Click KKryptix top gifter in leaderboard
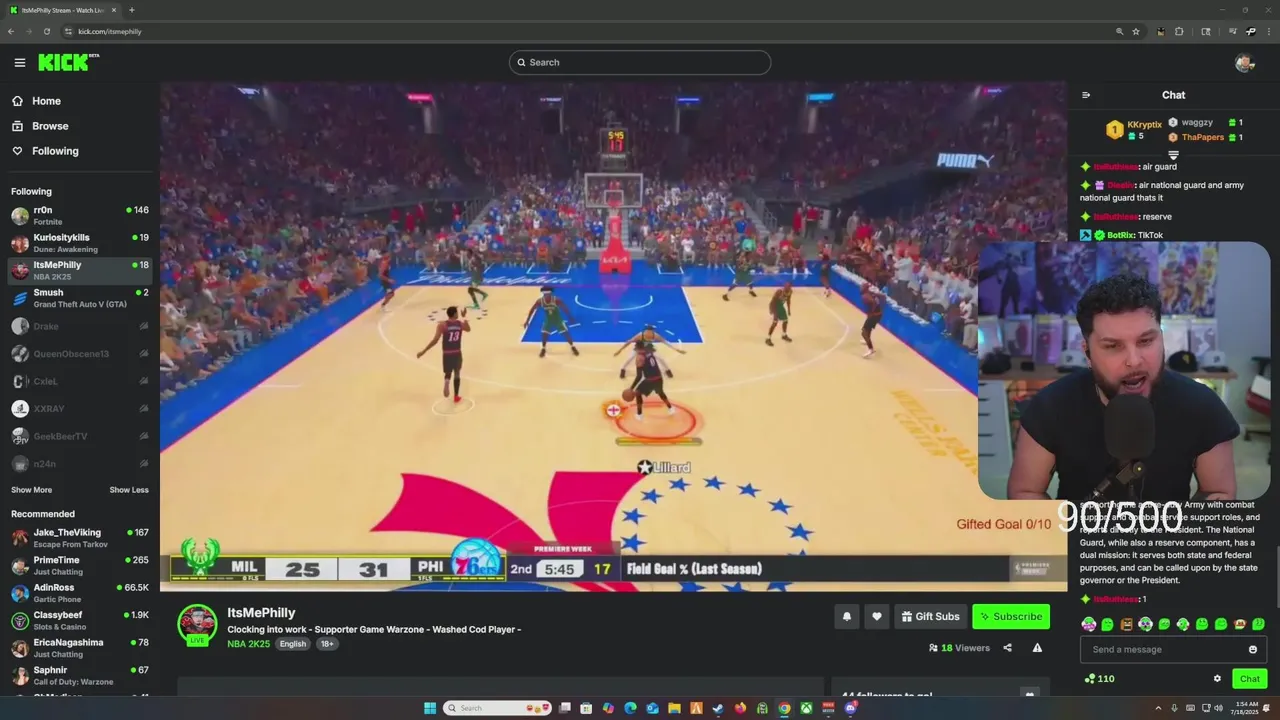The image size is (1280, 720). [1144, 125]
